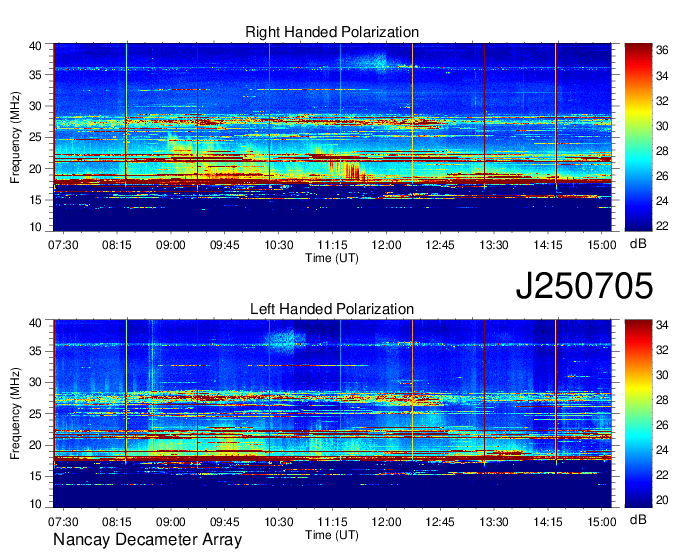680x552 pixels.
Task: Click 'Time (UT)' label under Right Handed plot
Action: point(332,258)
